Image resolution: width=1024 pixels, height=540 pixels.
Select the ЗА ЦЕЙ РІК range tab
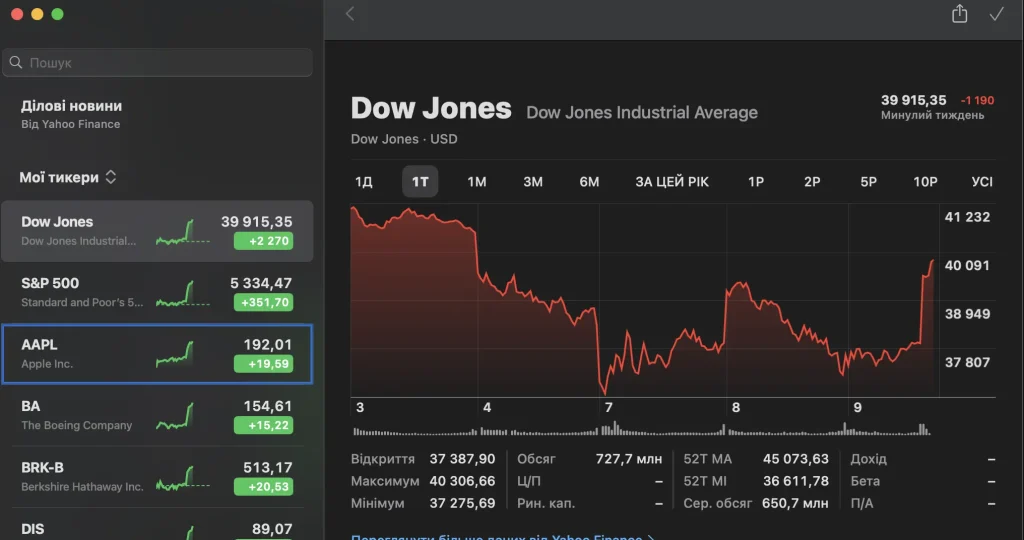[672, 182]
